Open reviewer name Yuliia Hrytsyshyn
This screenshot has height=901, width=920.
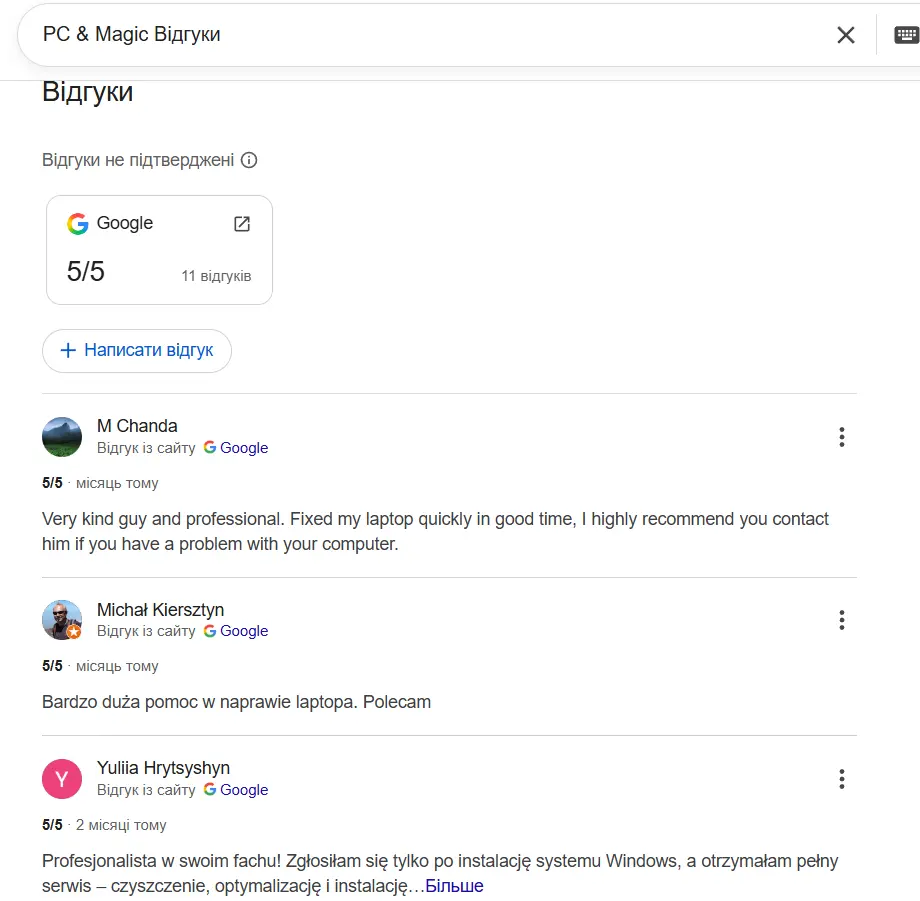tap(163, 768)
